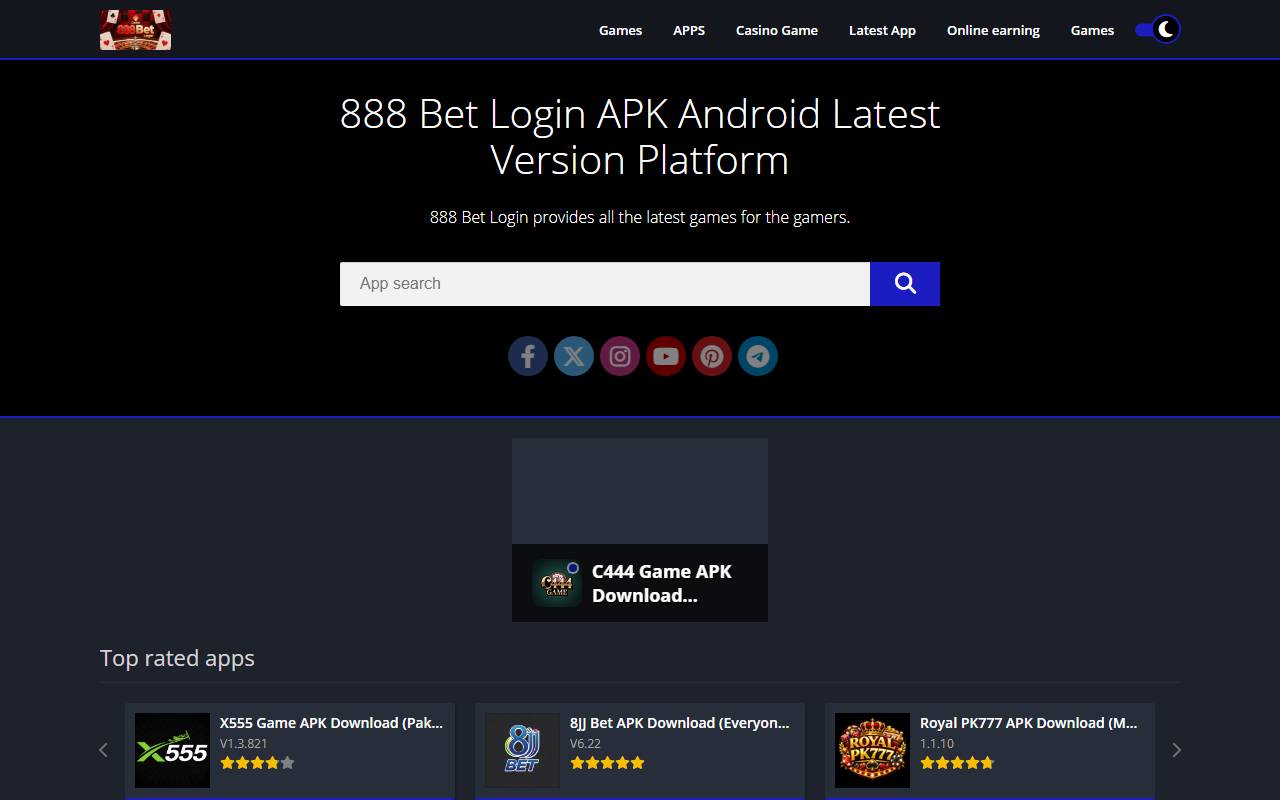Click the 888 Bet Login APK page title
1280x800 pixels.
tap(640, 137)
